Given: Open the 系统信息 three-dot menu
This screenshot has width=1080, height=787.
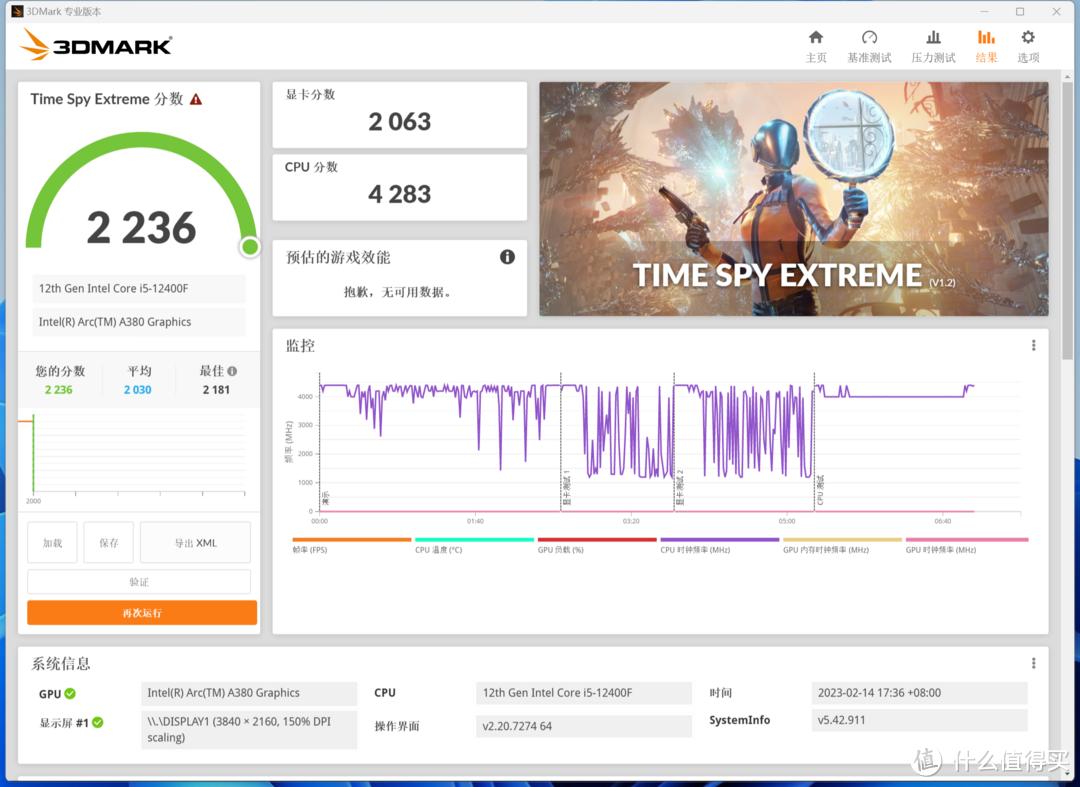Looking at the screenshot, I should click(1033, 662).
